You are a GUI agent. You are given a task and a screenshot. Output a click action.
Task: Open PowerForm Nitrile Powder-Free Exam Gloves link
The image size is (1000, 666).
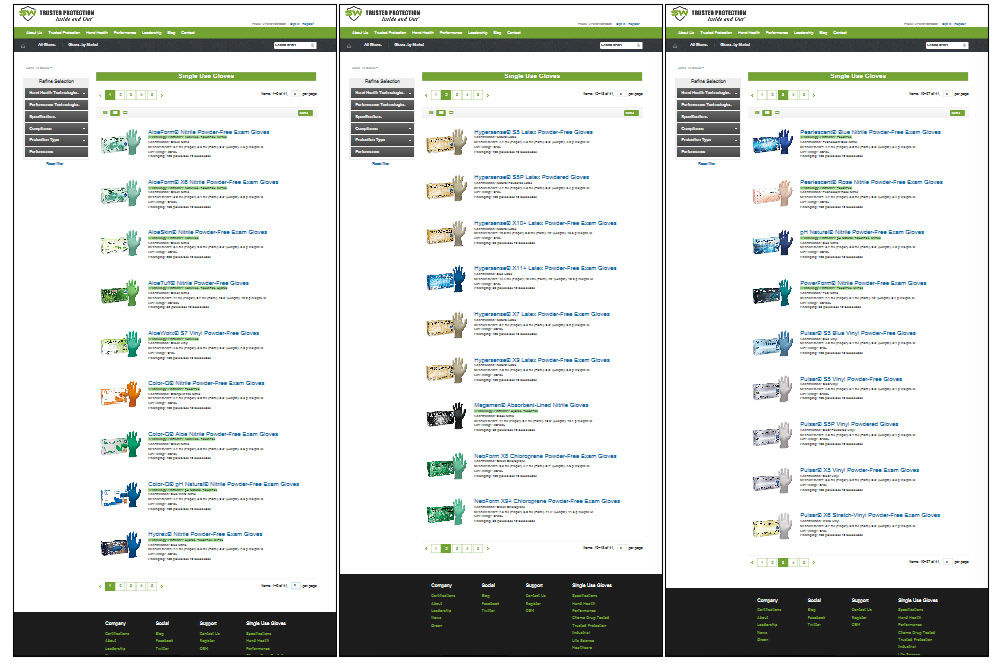pos(864,283)
